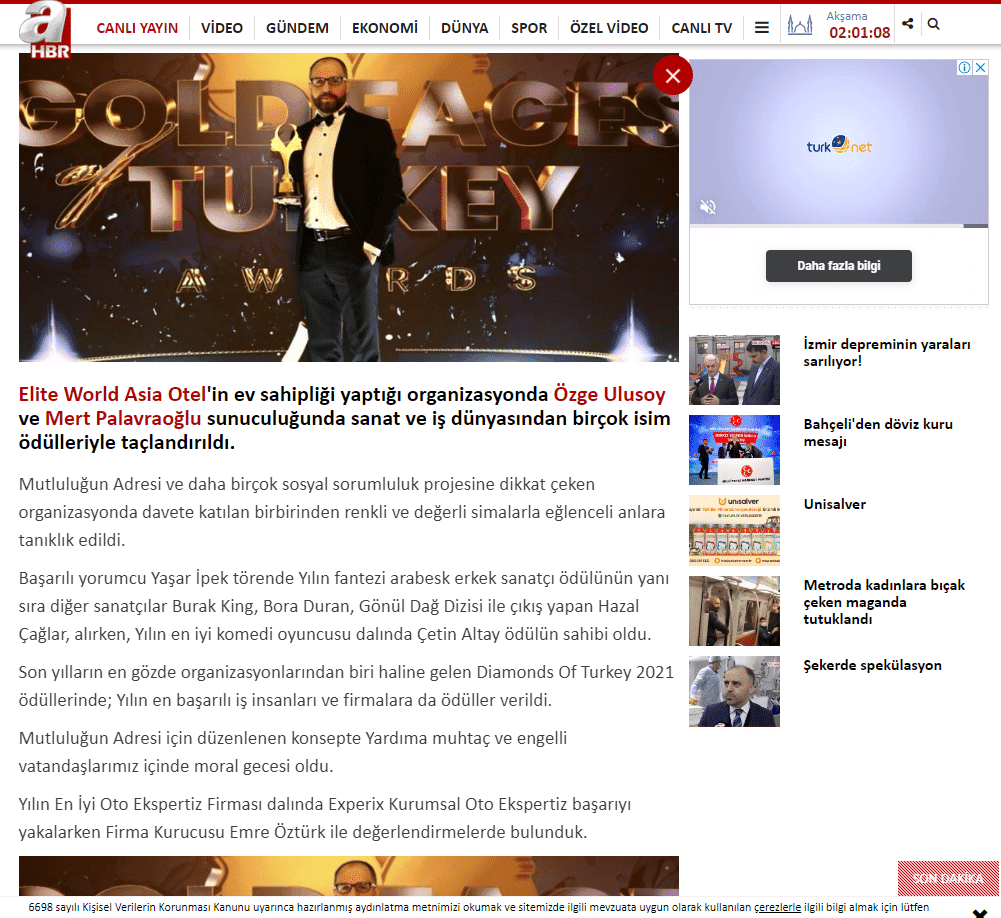Click Daha fazla bilgi button

point(839,266)
